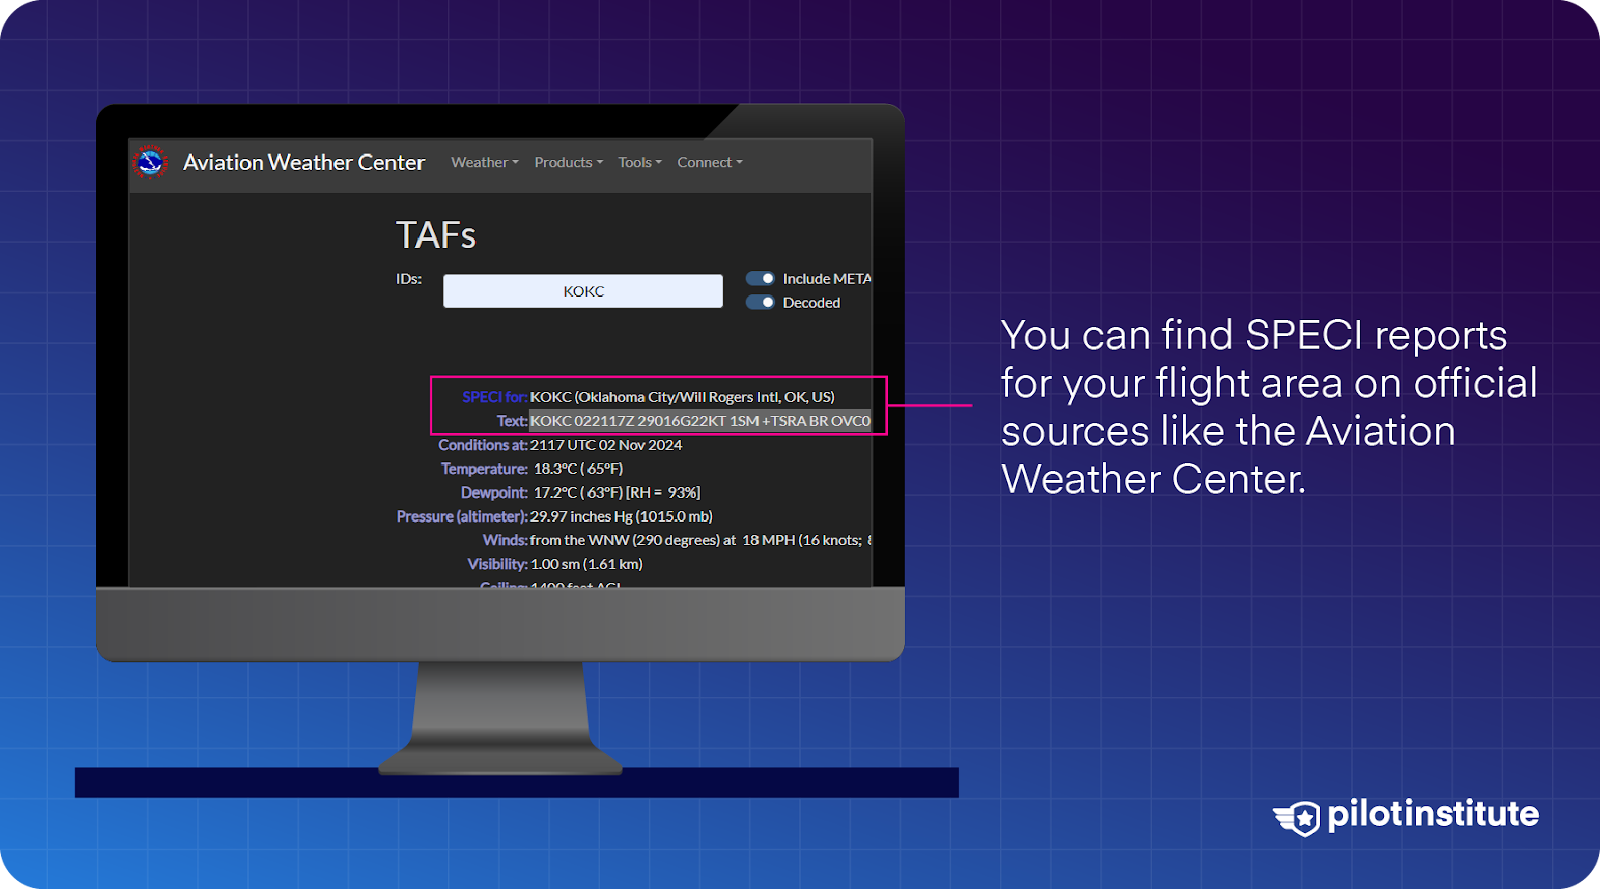The width and height of the screenshot is (1600, 889).
Task: Select the highlighted raw SPECI text line
Action: 699,421
